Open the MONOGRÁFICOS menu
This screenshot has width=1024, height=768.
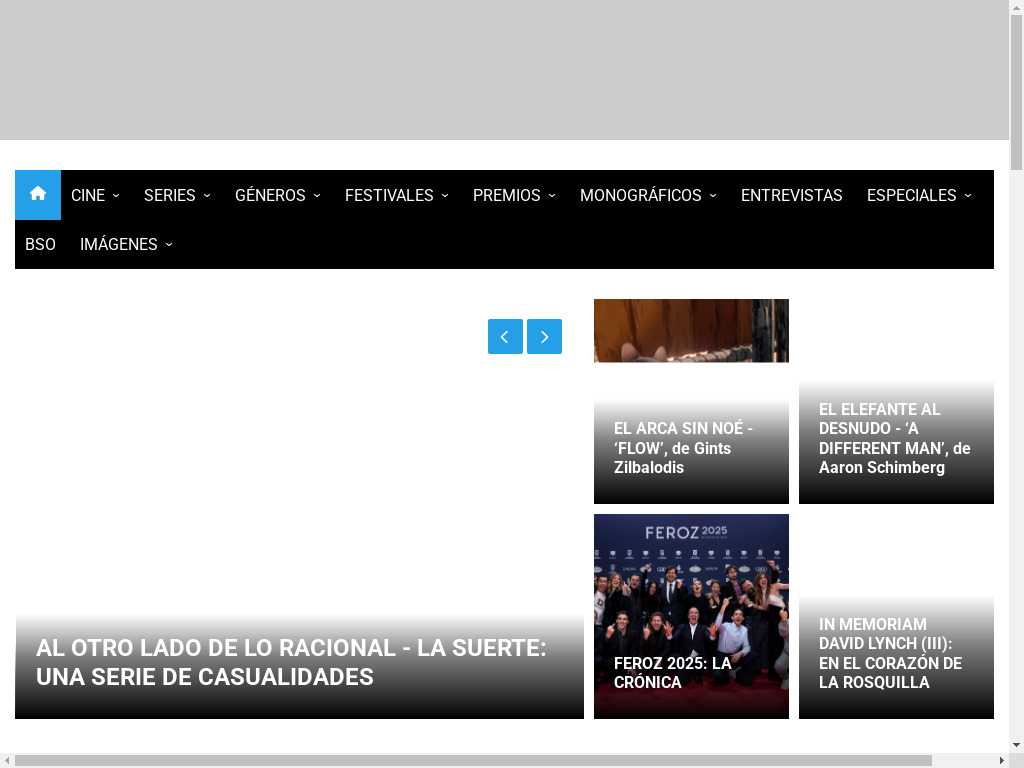(648, 195)
